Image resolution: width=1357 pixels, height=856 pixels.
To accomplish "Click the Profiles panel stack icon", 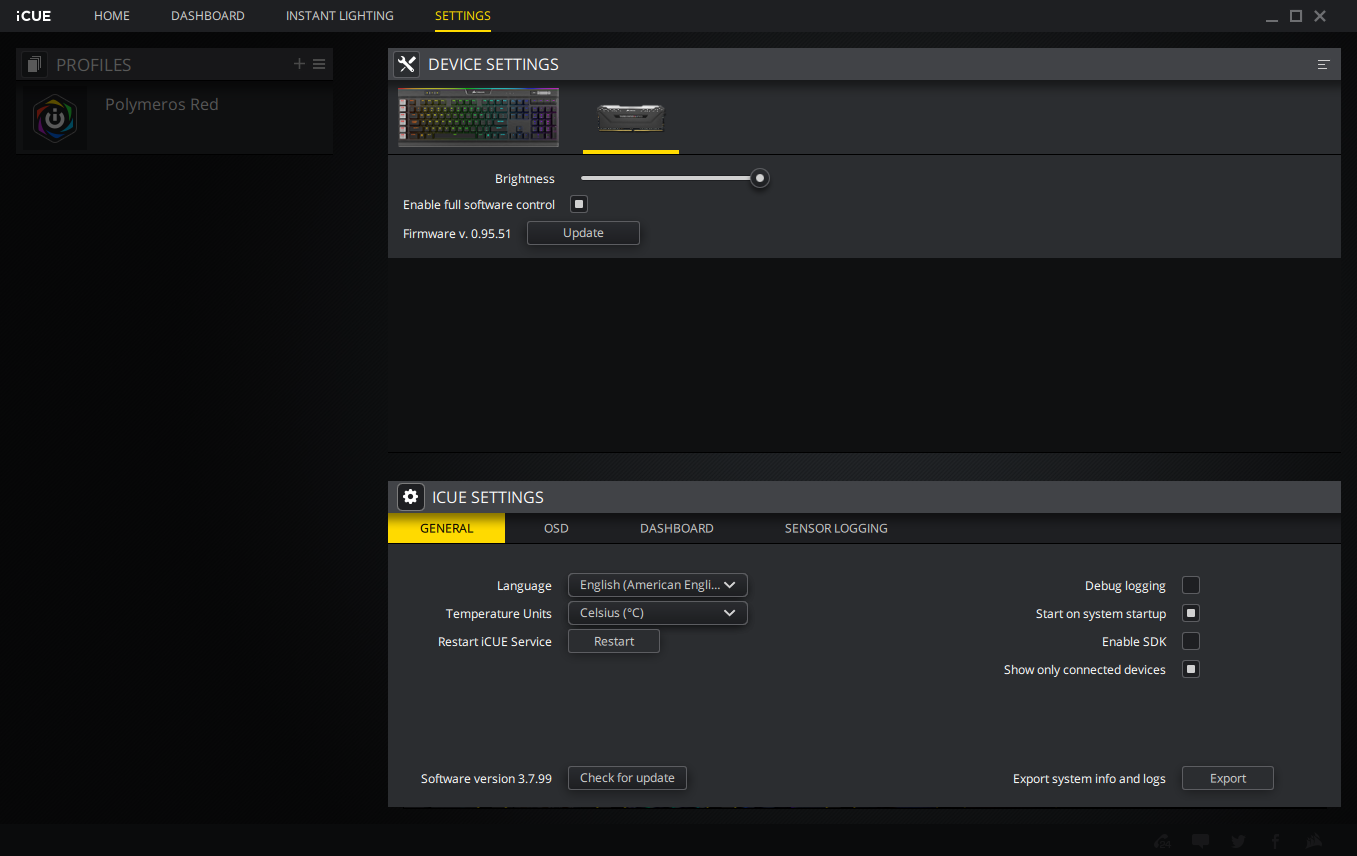I will point(36,65).
